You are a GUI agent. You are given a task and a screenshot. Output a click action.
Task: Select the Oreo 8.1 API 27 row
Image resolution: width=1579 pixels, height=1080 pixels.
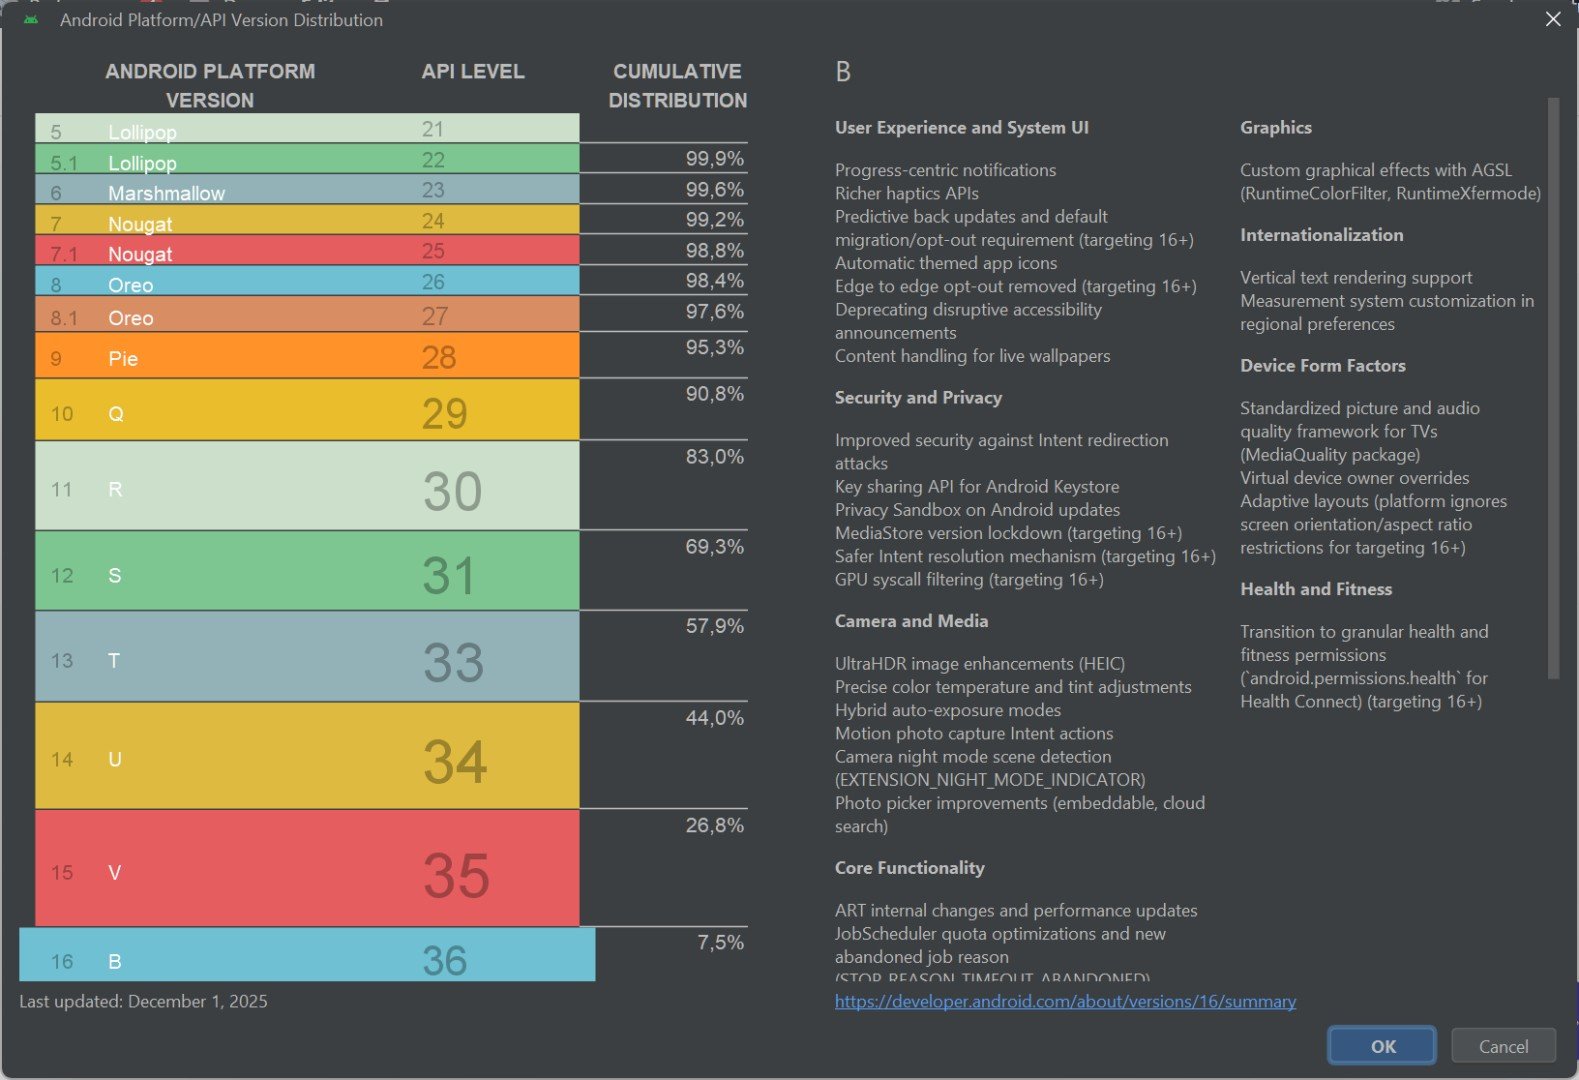(x=307, y=314)
